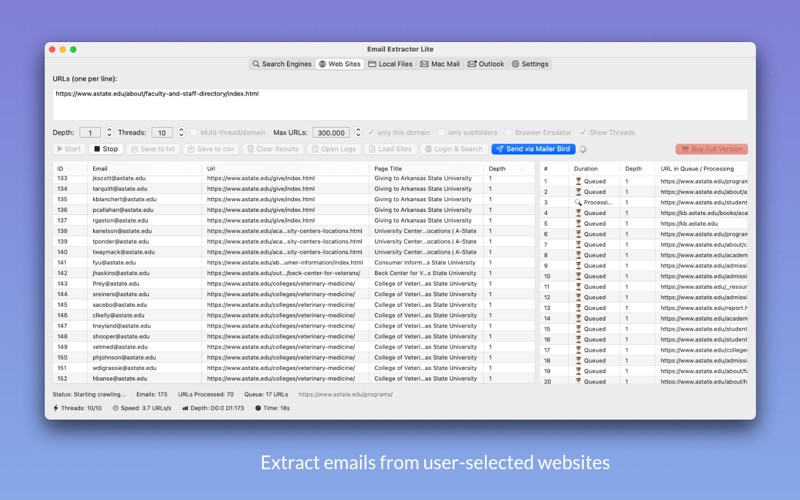Image resolution: width=800 pixels, height=500 pixels.
Task: Send via Mailer Bird
Action: [533, 149]
